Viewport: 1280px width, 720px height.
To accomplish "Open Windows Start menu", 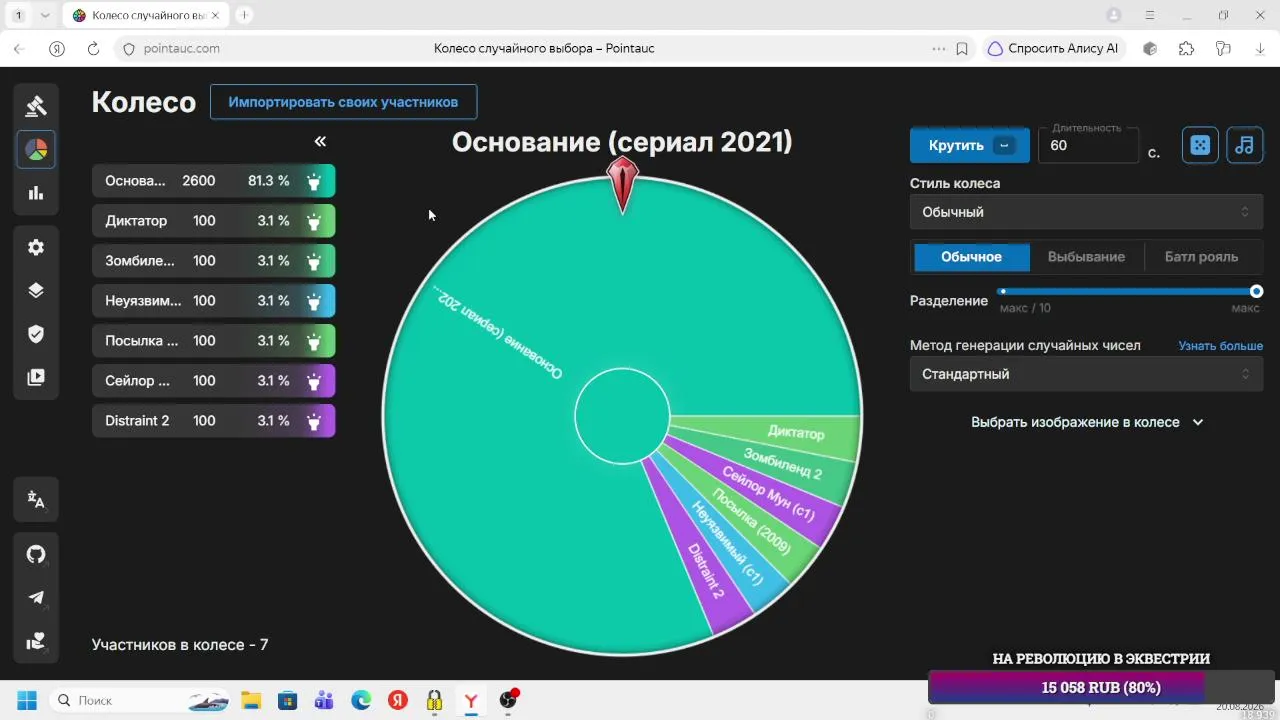I will click(x=27, y=700).
